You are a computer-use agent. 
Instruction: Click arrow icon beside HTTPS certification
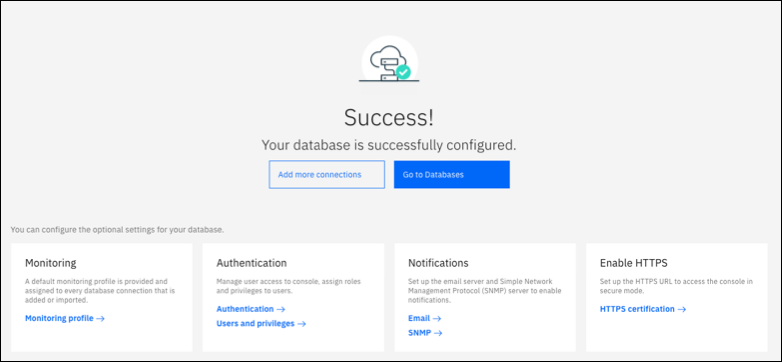[x=682, y=309]
